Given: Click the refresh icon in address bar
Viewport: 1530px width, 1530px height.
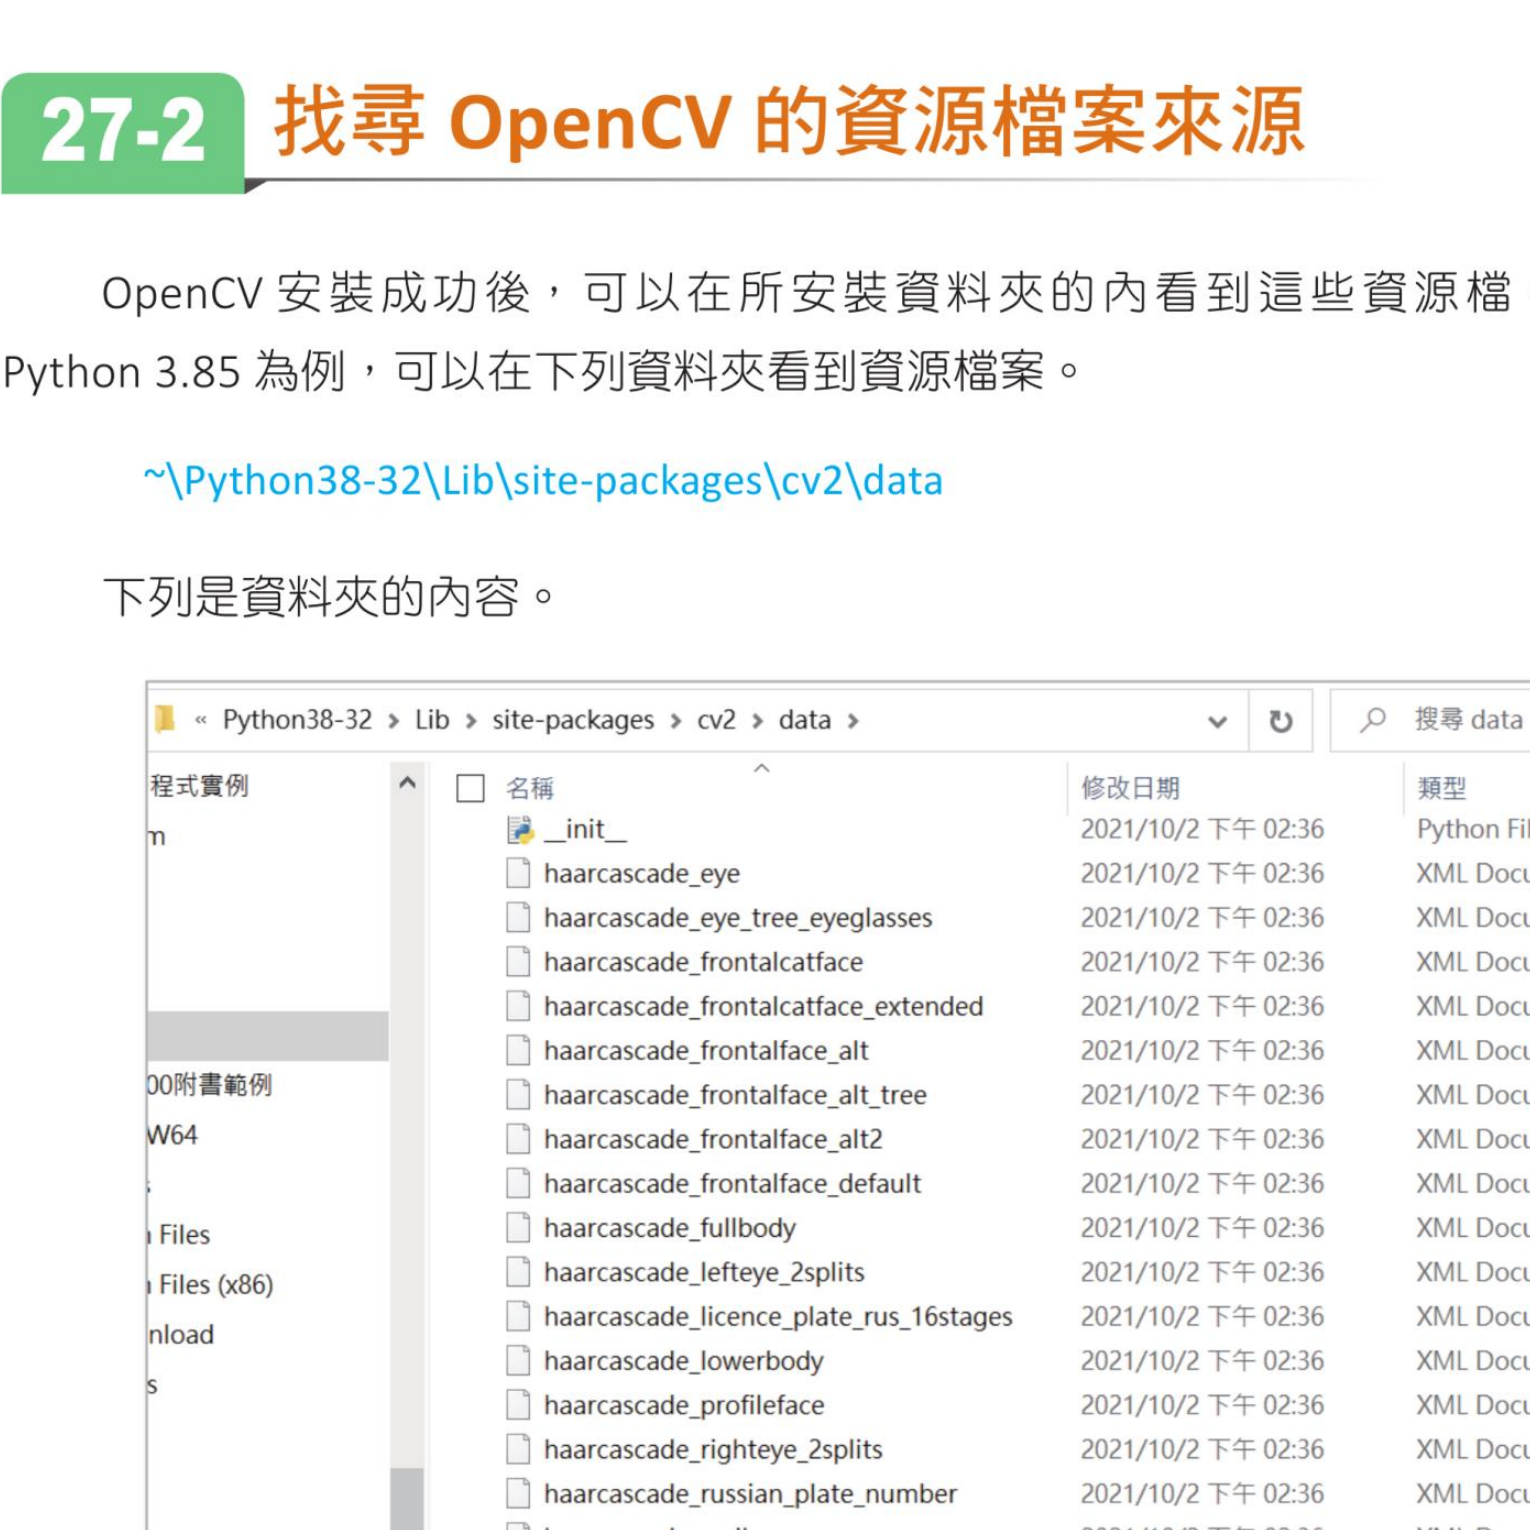Looking at the screenshot, I should [1280, 720].
